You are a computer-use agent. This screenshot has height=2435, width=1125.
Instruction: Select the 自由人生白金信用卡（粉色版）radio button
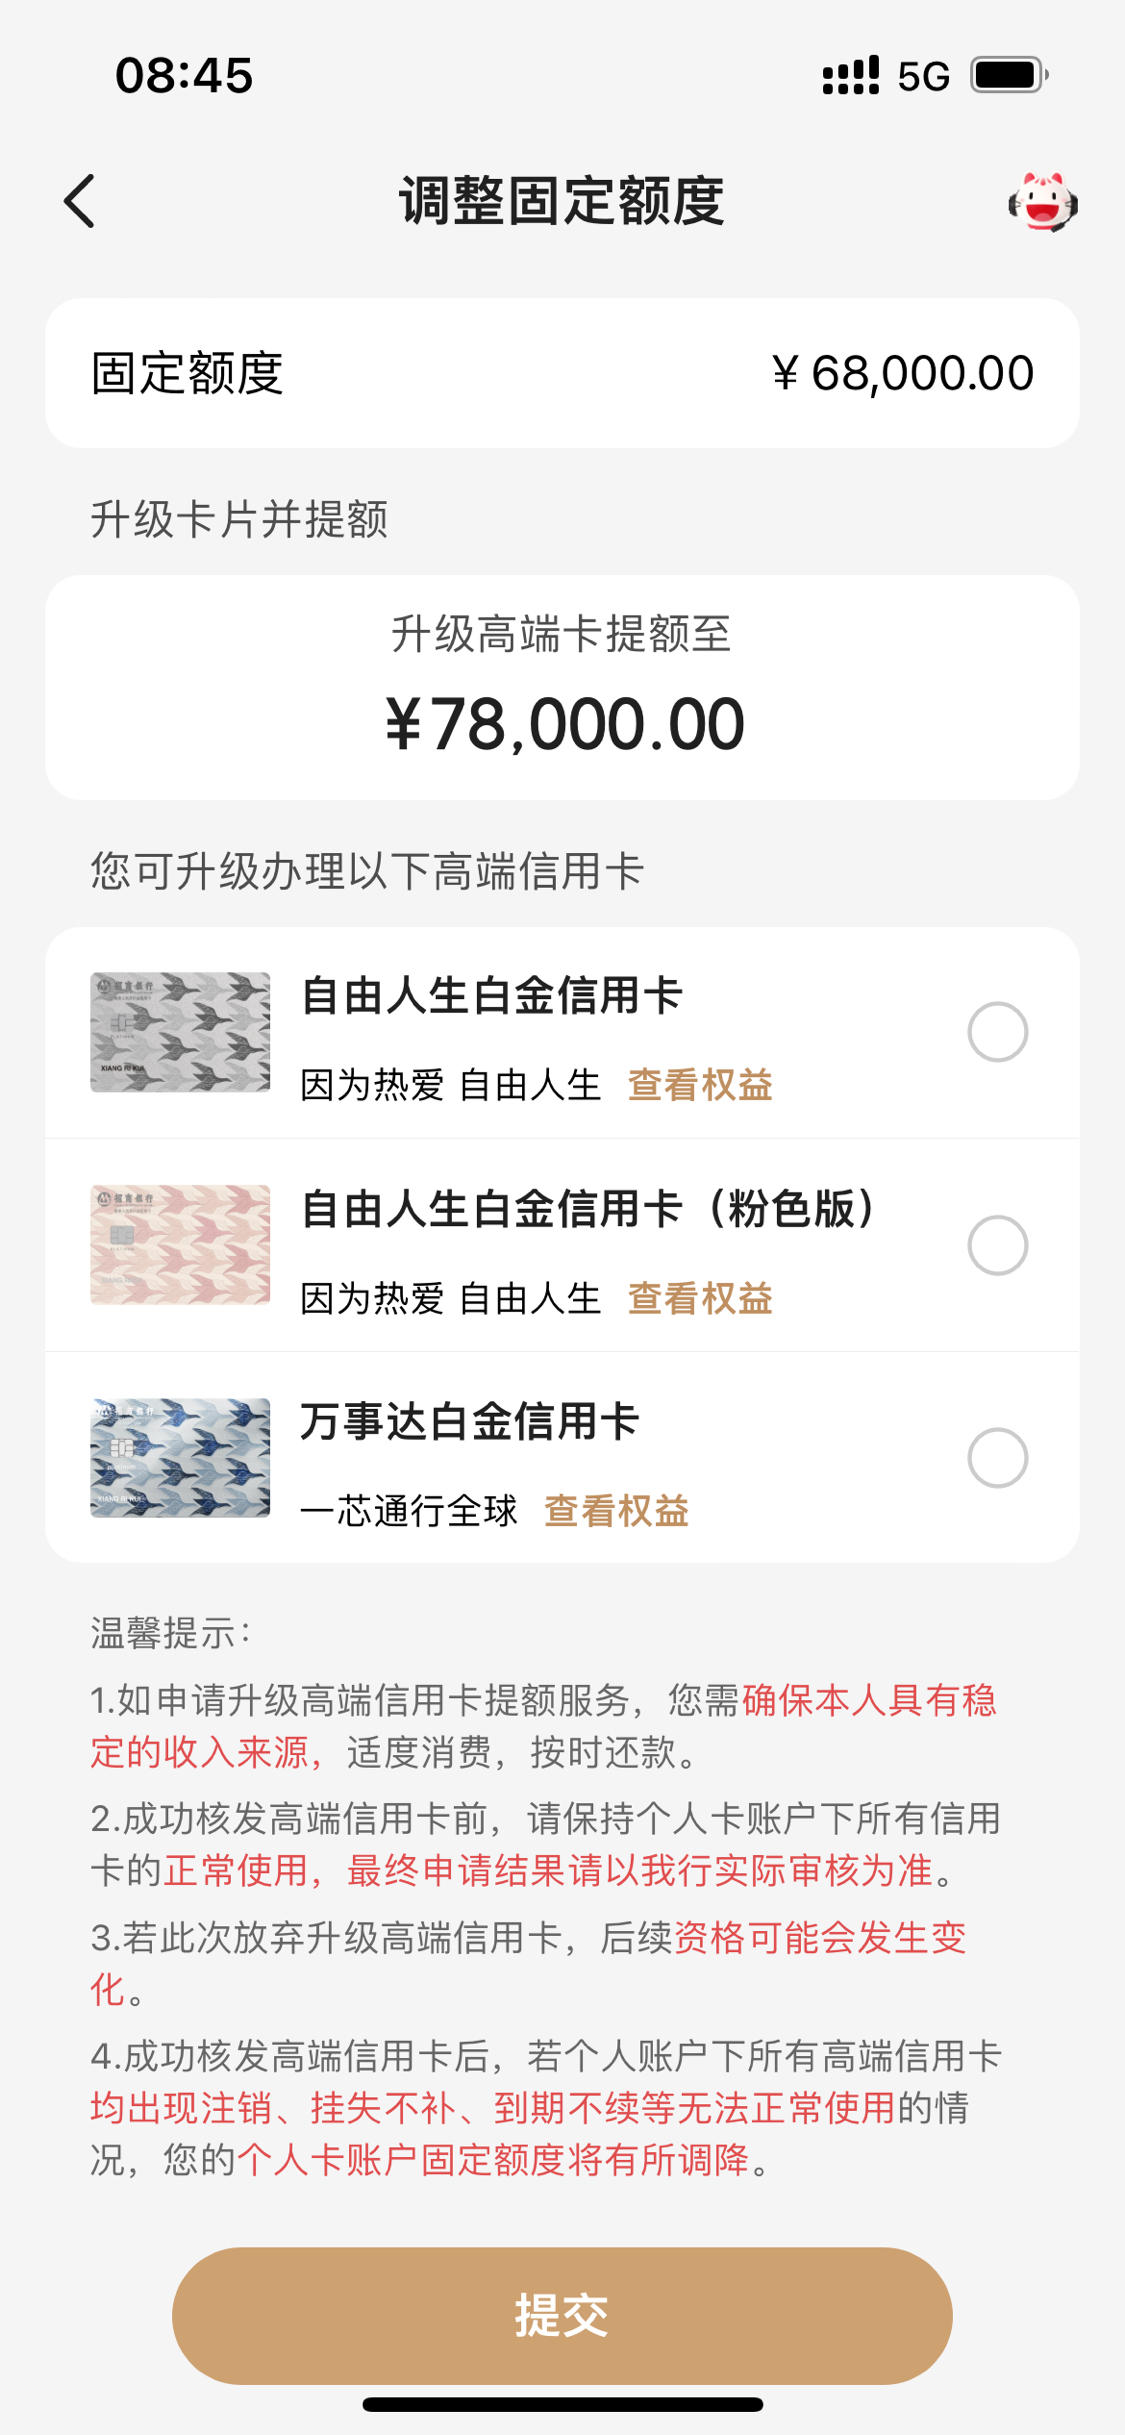click(x=997, y=1245)
